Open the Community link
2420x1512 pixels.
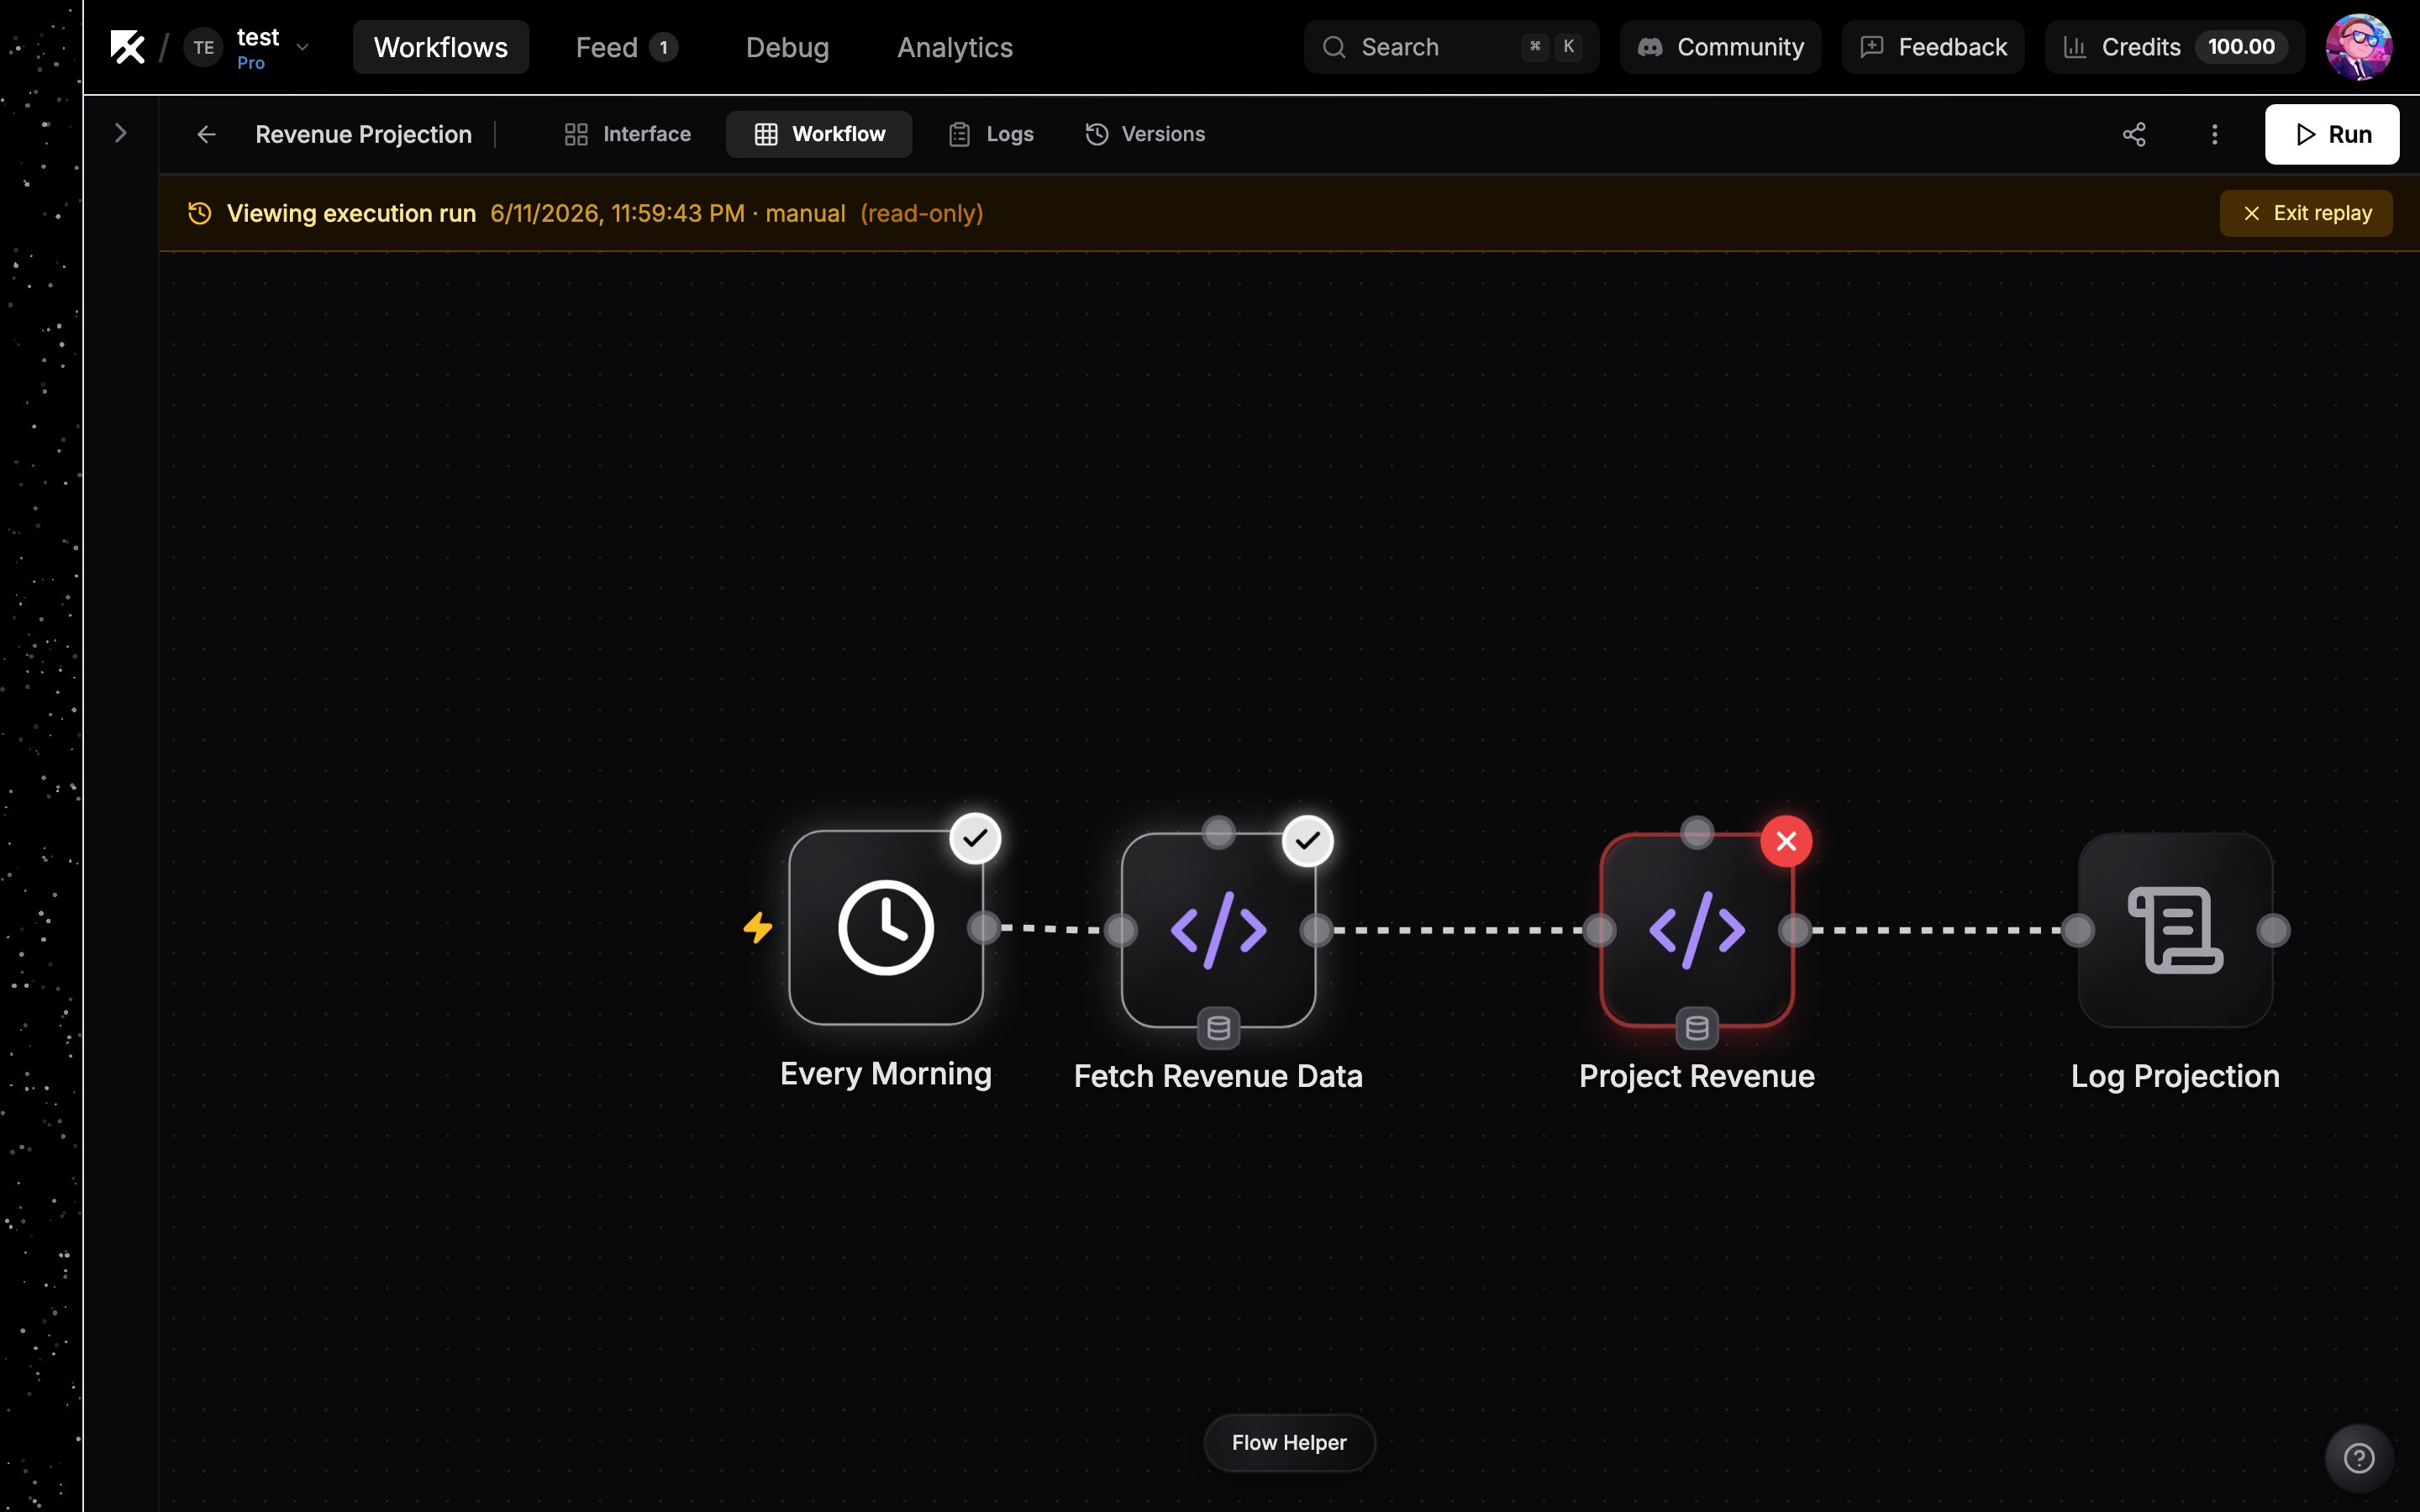click(1720, 47)
